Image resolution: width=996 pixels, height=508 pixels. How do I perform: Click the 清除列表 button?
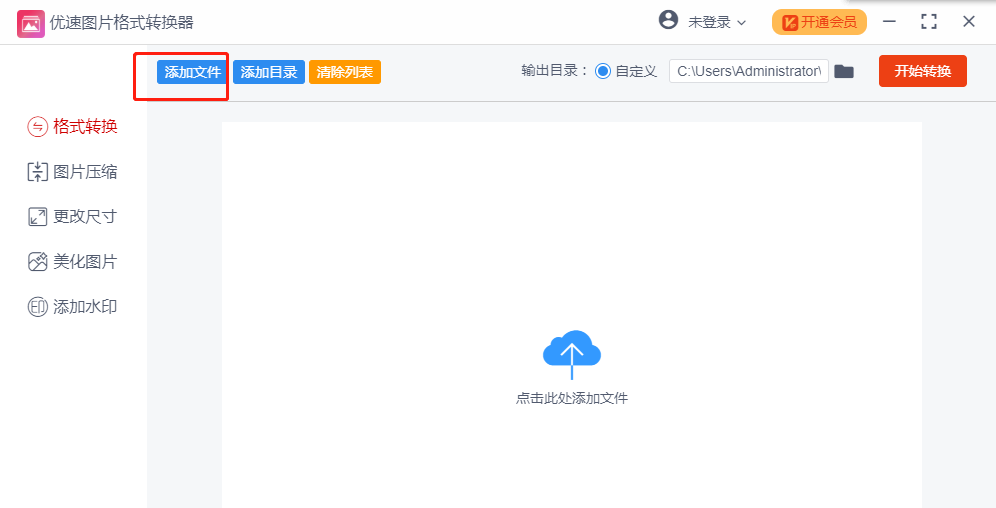(x=345, y=72)
